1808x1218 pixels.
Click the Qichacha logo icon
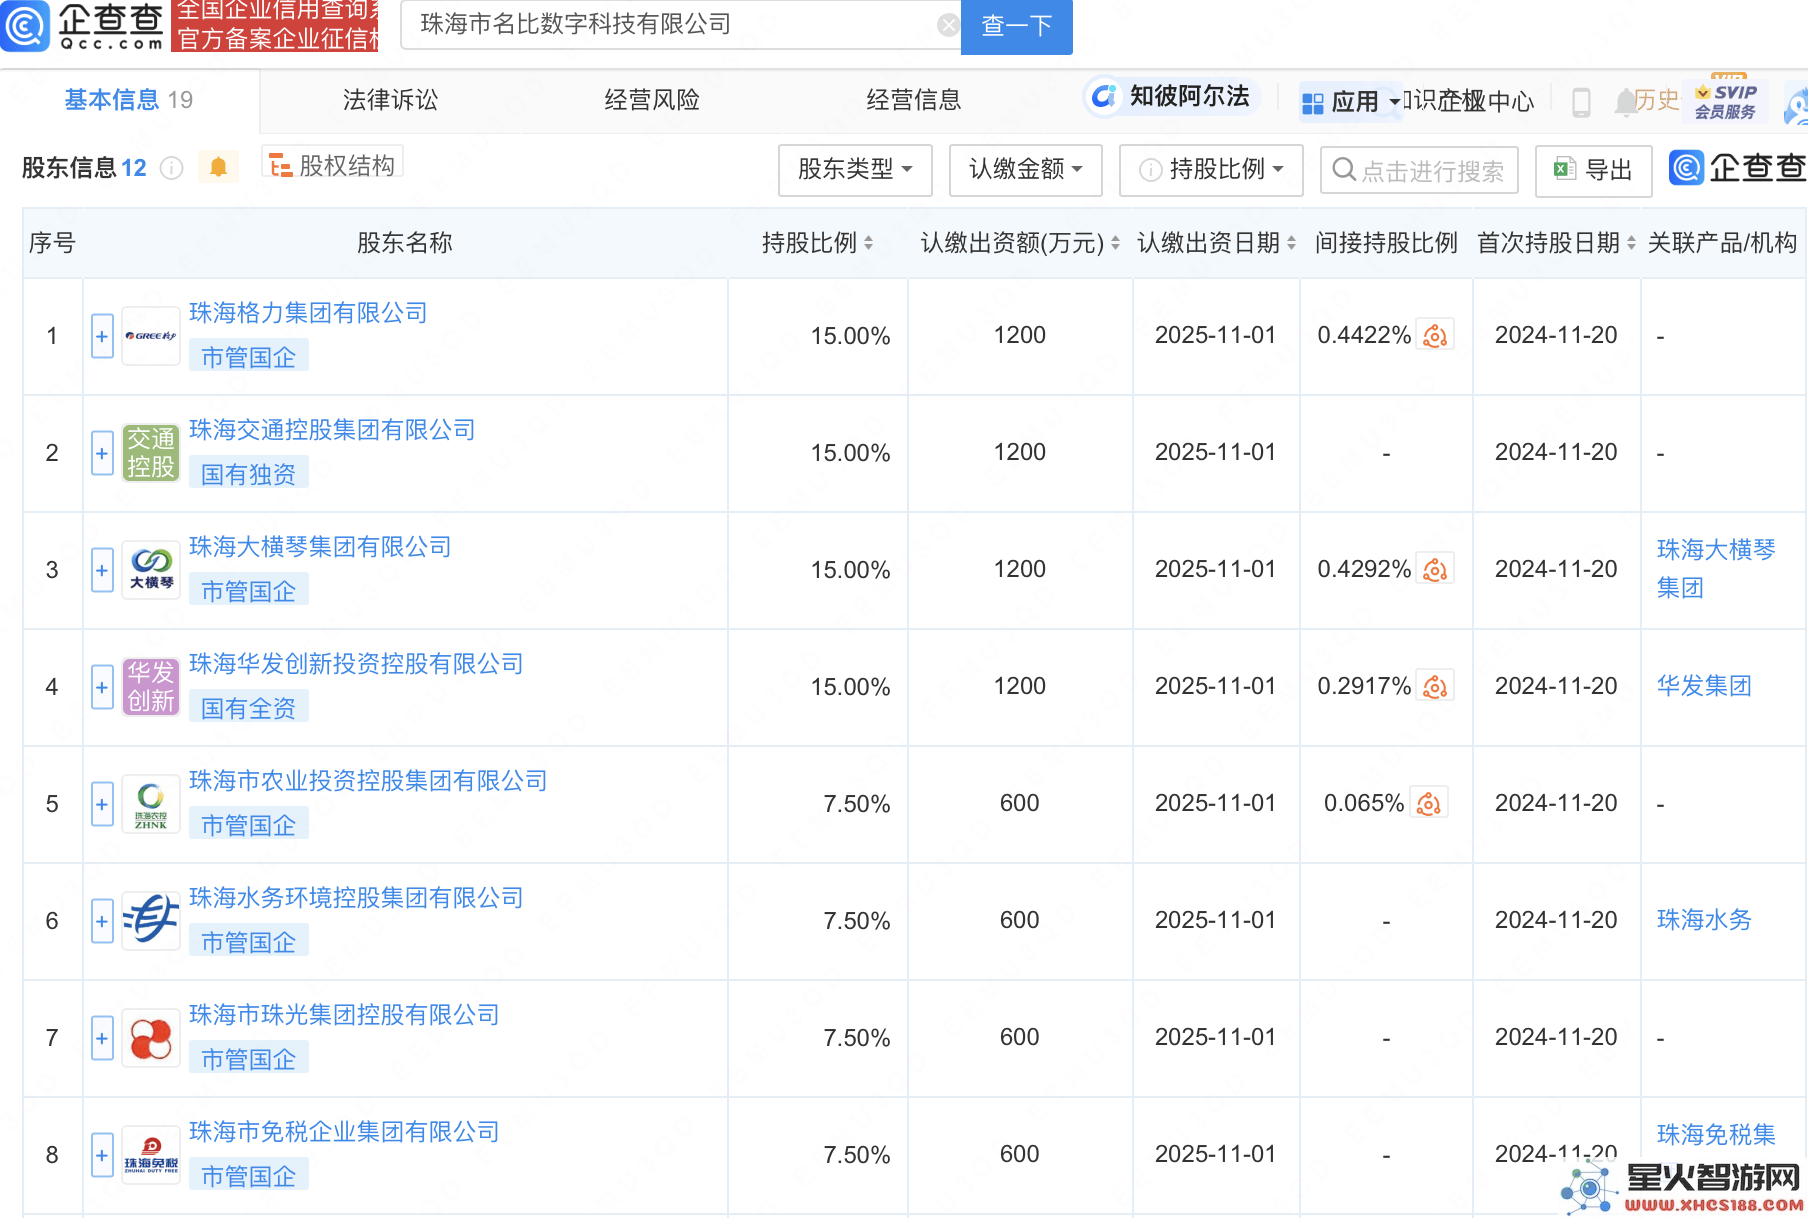pyautogui.click(x=25, y=25)
